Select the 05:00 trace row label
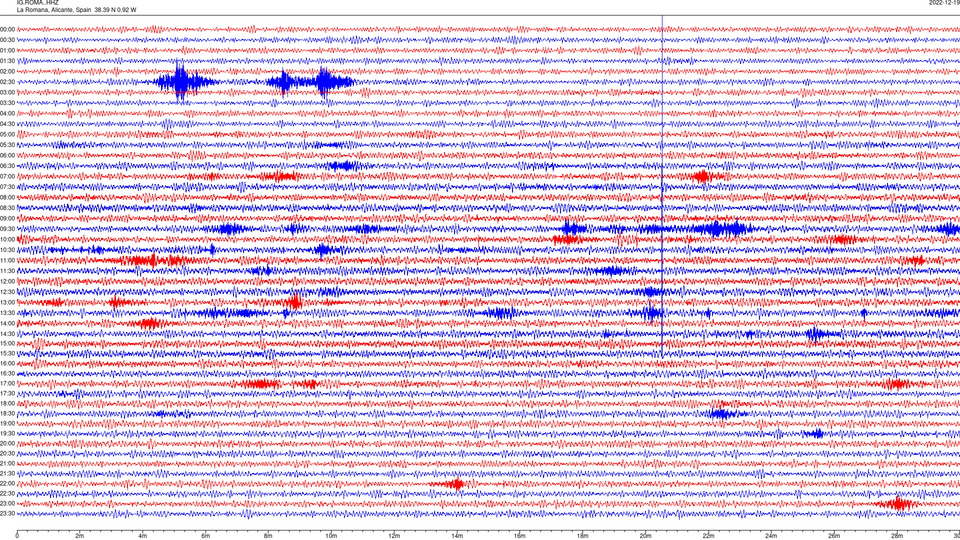The width and height of the screenshot is (960, 540). [7, 134]
